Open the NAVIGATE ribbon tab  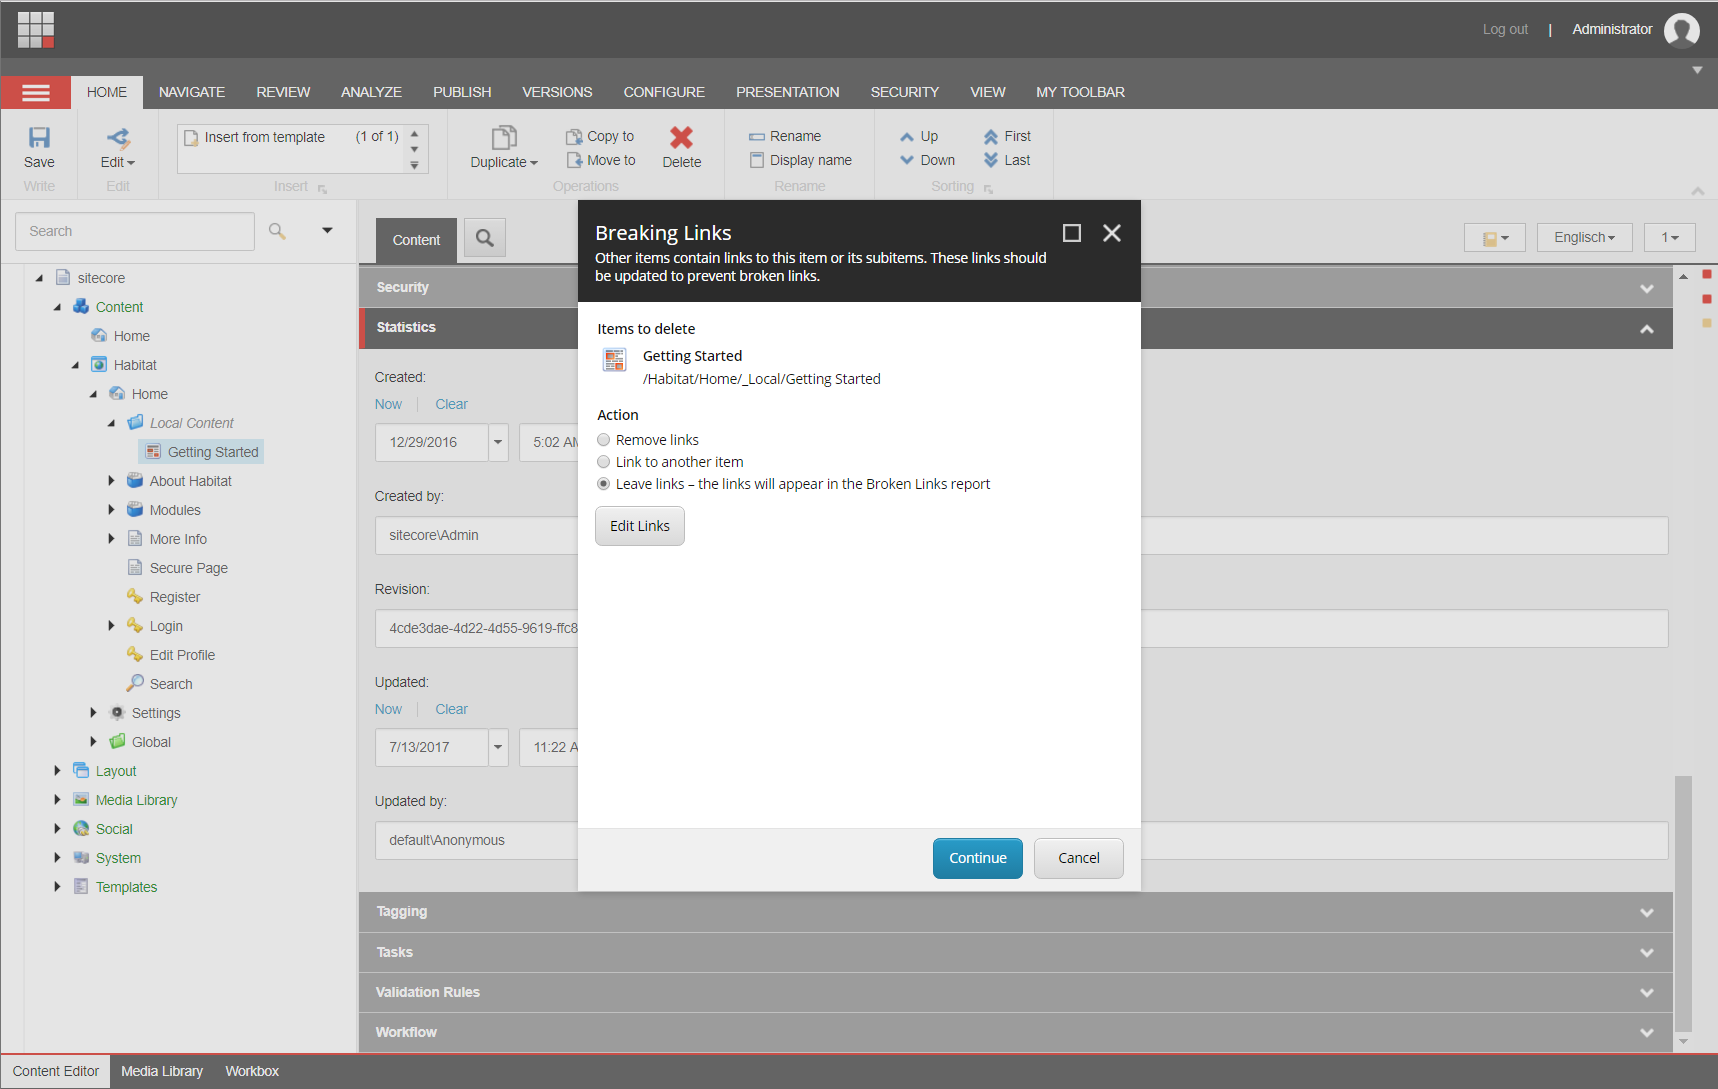(192, 92)
